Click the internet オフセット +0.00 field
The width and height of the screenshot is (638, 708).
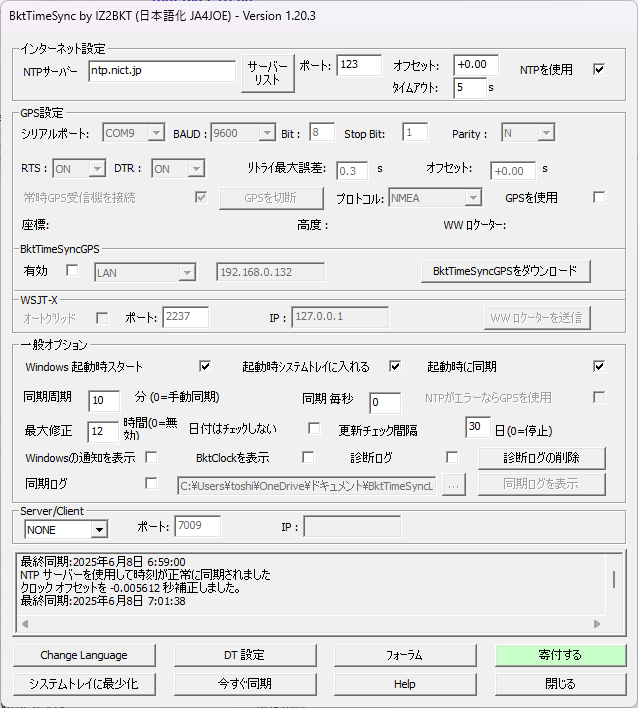(476, 65)
